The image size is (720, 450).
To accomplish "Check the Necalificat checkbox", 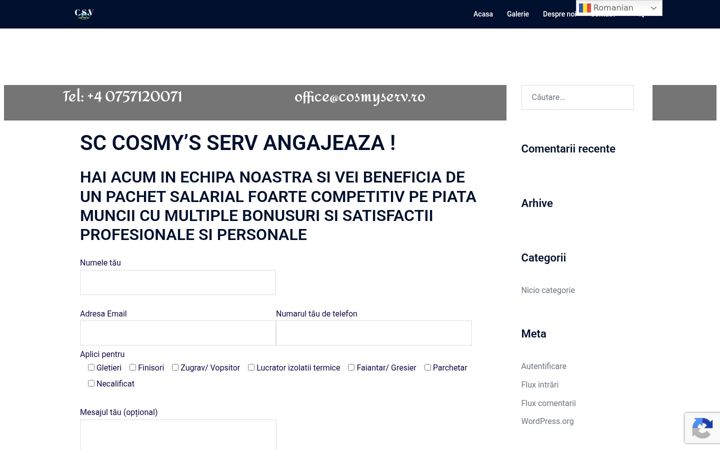I will [x=91, y=383].
